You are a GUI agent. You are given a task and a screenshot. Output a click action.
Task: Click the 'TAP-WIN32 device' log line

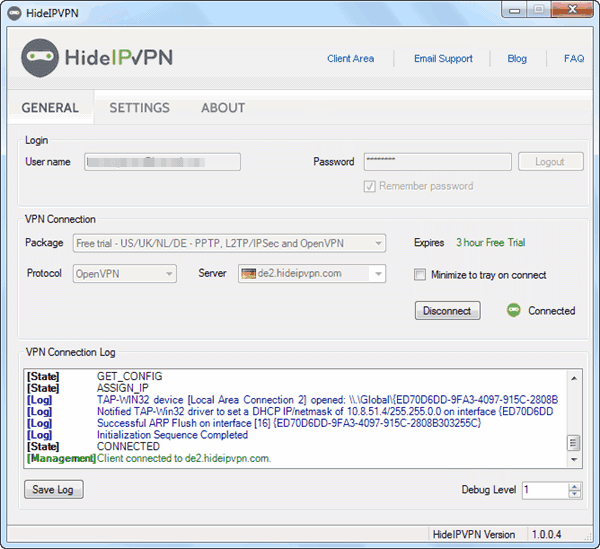[328, 400]
